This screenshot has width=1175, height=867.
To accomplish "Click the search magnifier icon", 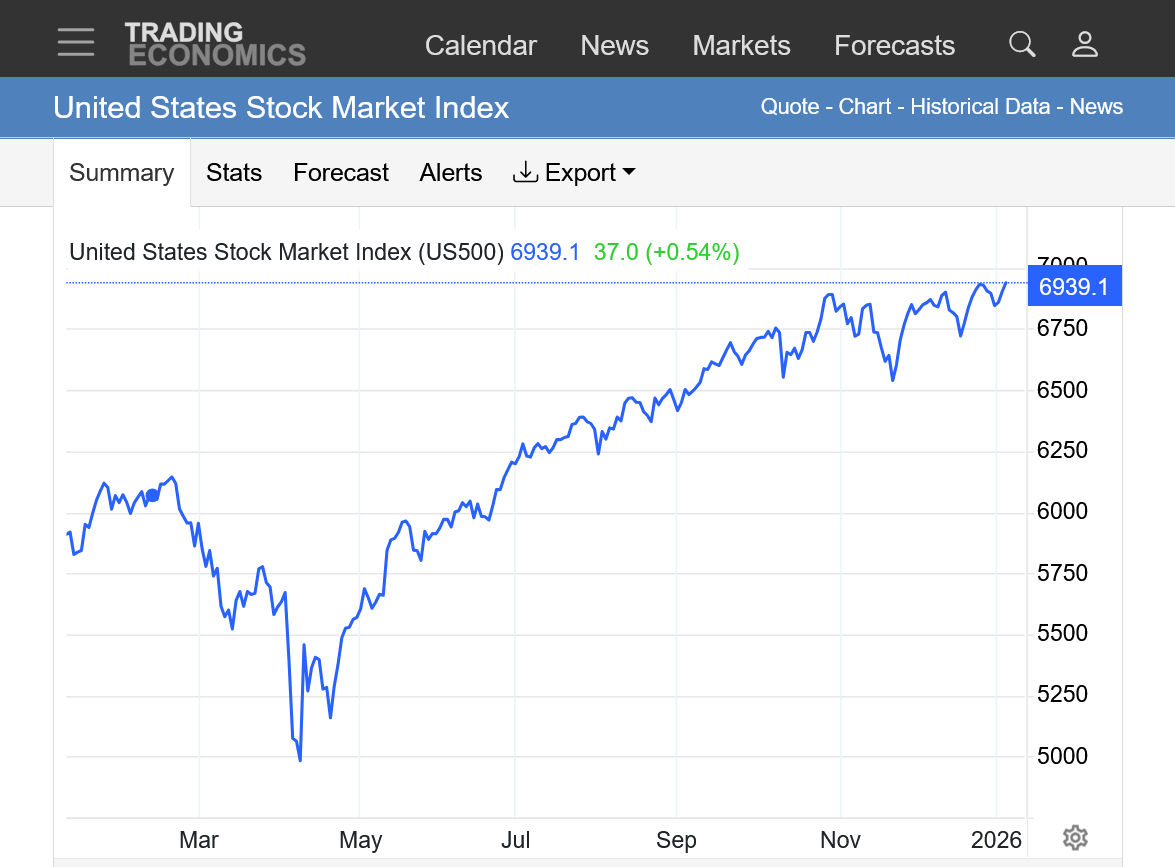I will coord(1021,44).
